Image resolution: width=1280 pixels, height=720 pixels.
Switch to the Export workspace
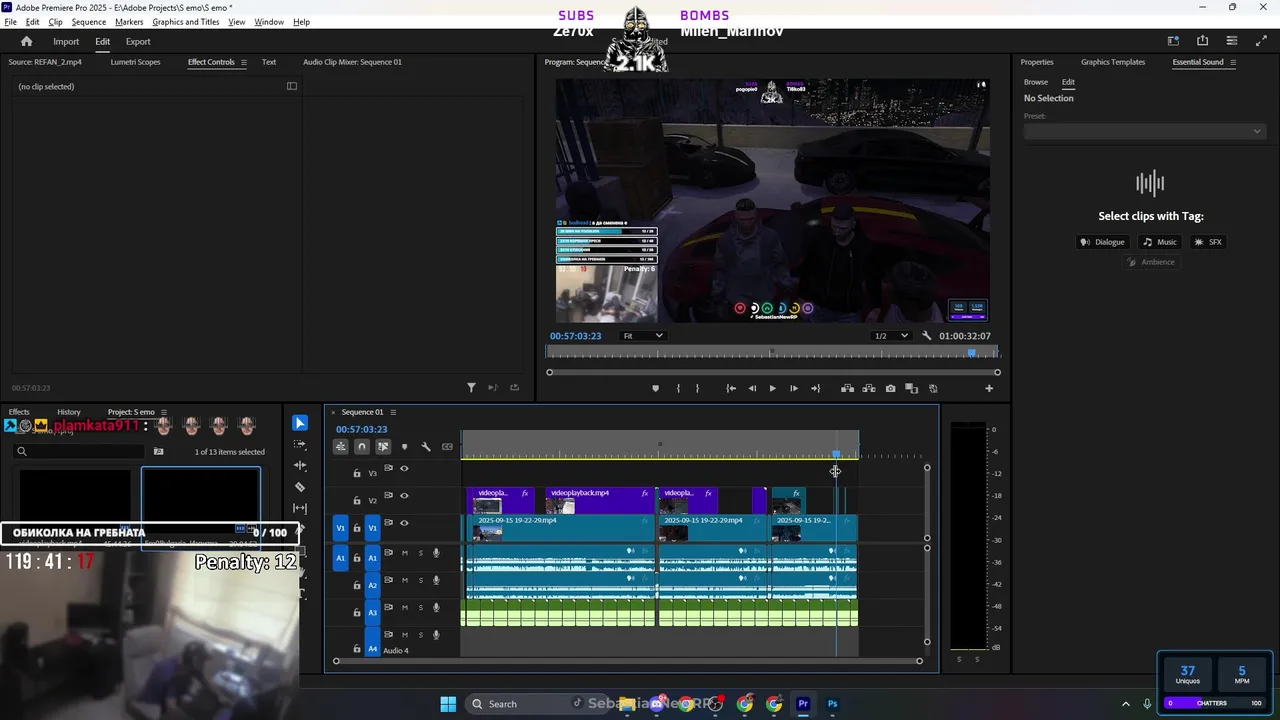(138, 41)
